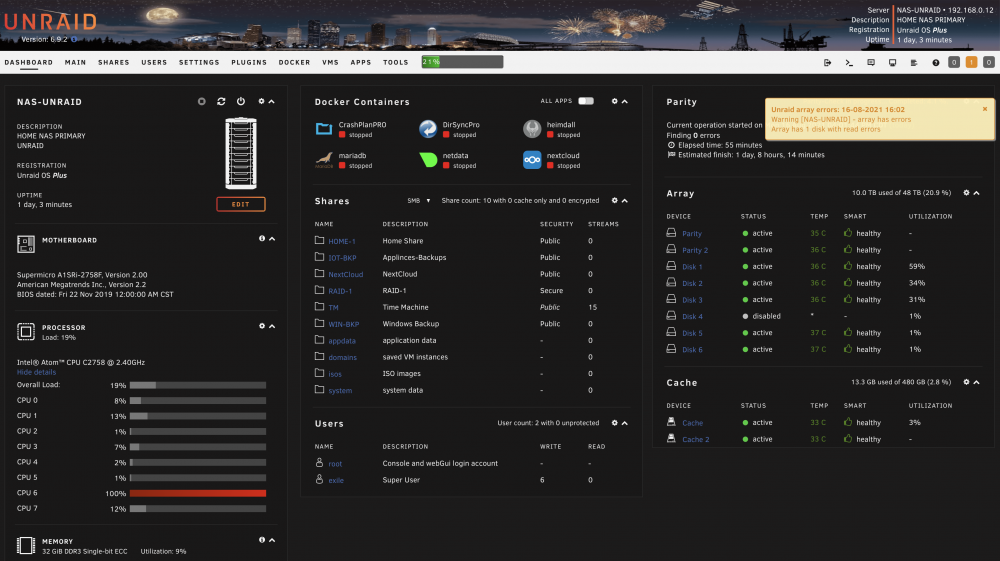
Task: Click the Hide details link
Action: tap(36, 372)
